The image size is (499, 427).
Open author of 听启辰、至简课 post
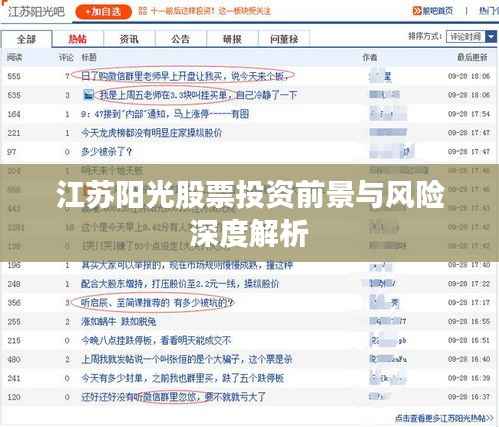click(x=384, y=303)
